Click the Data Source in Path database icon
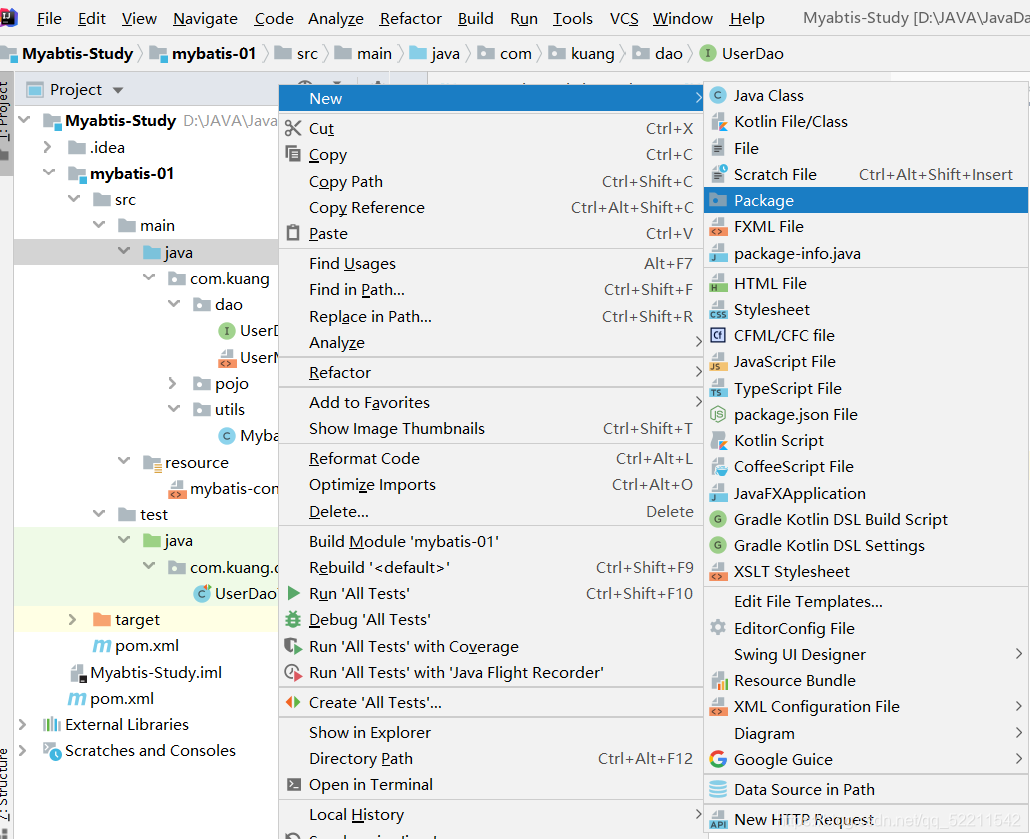 point(718,789)
